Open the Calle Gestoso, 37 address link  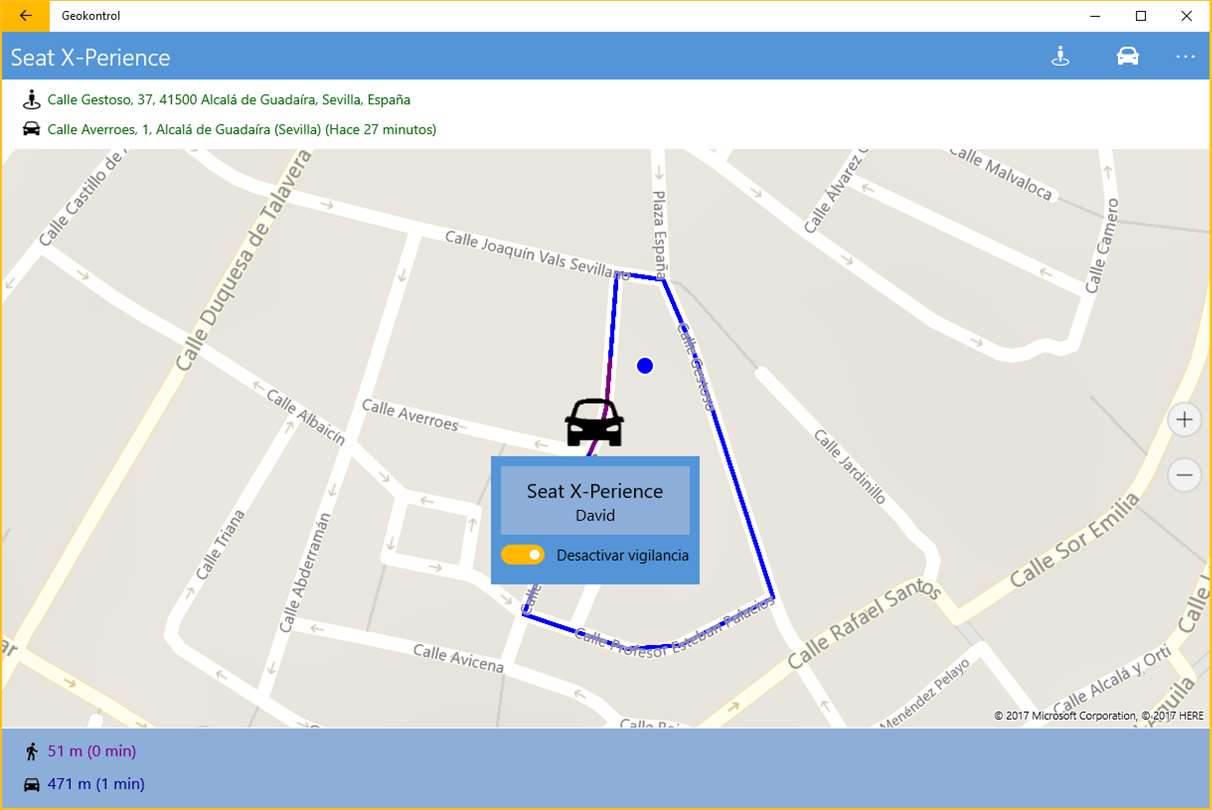click(x=229, y=100)
